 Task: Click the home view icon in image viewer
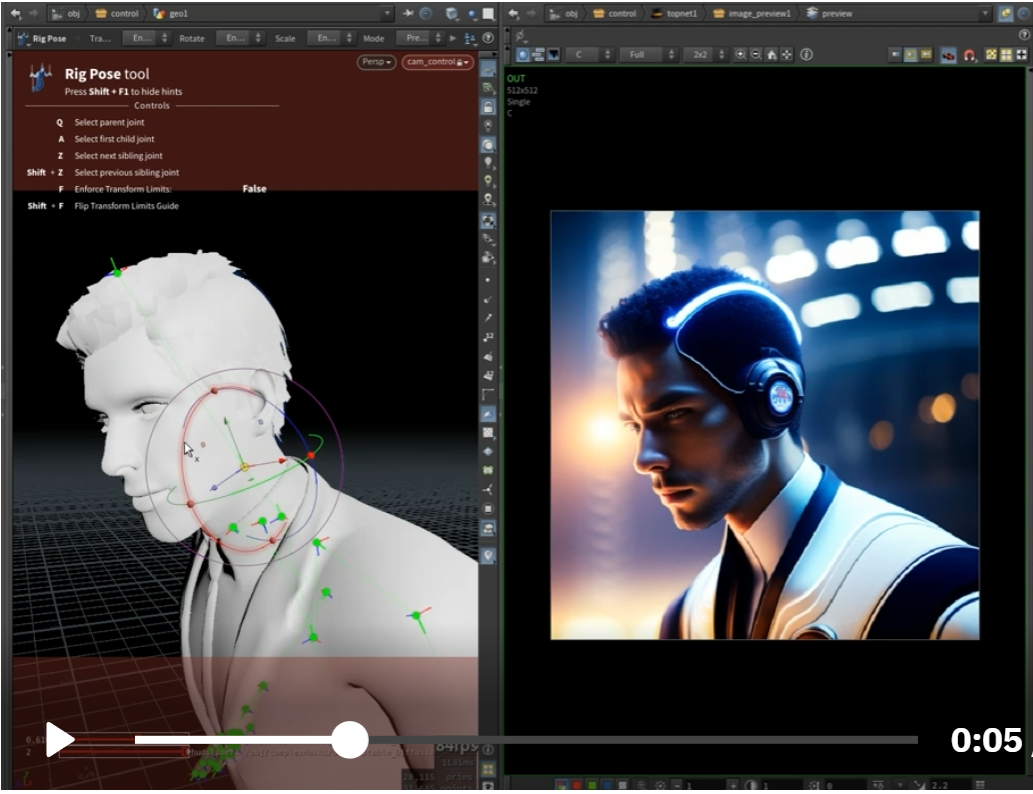[x=771, y=55]
